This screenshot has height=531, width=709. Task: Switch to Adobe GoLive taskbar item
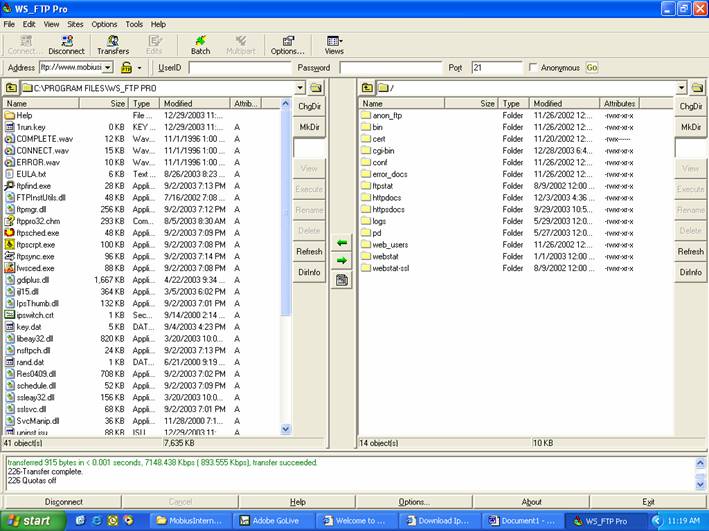[272, 521]
